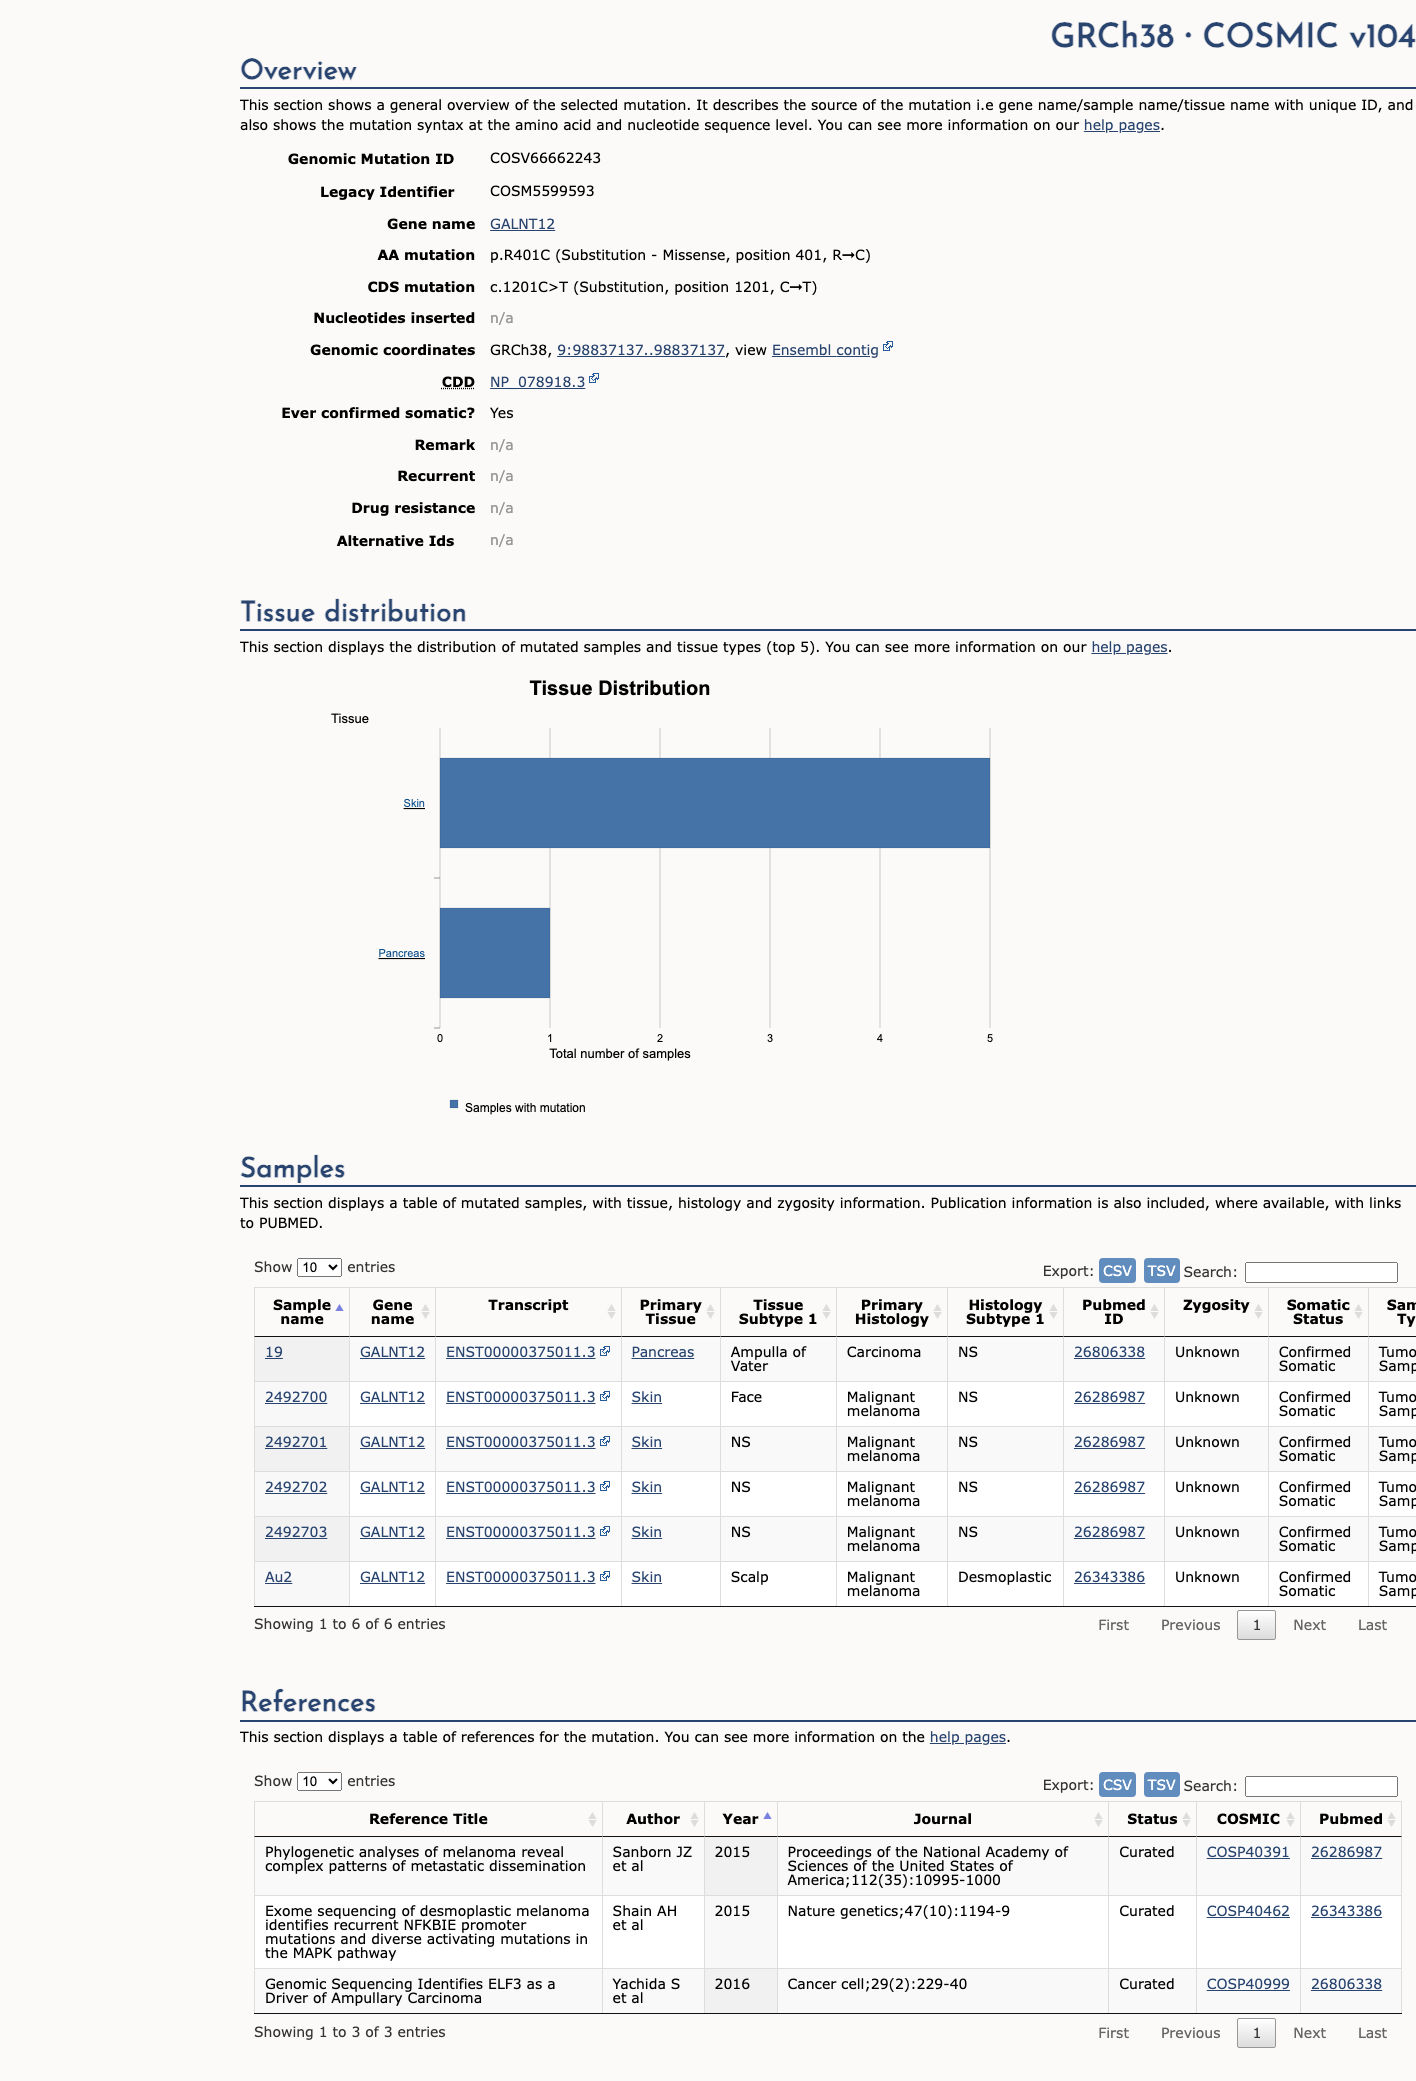Viewport: 1416px width, 2081px height.
Task: Click the Pancreas label link on chart axis
Action: (x=401, y=953)
